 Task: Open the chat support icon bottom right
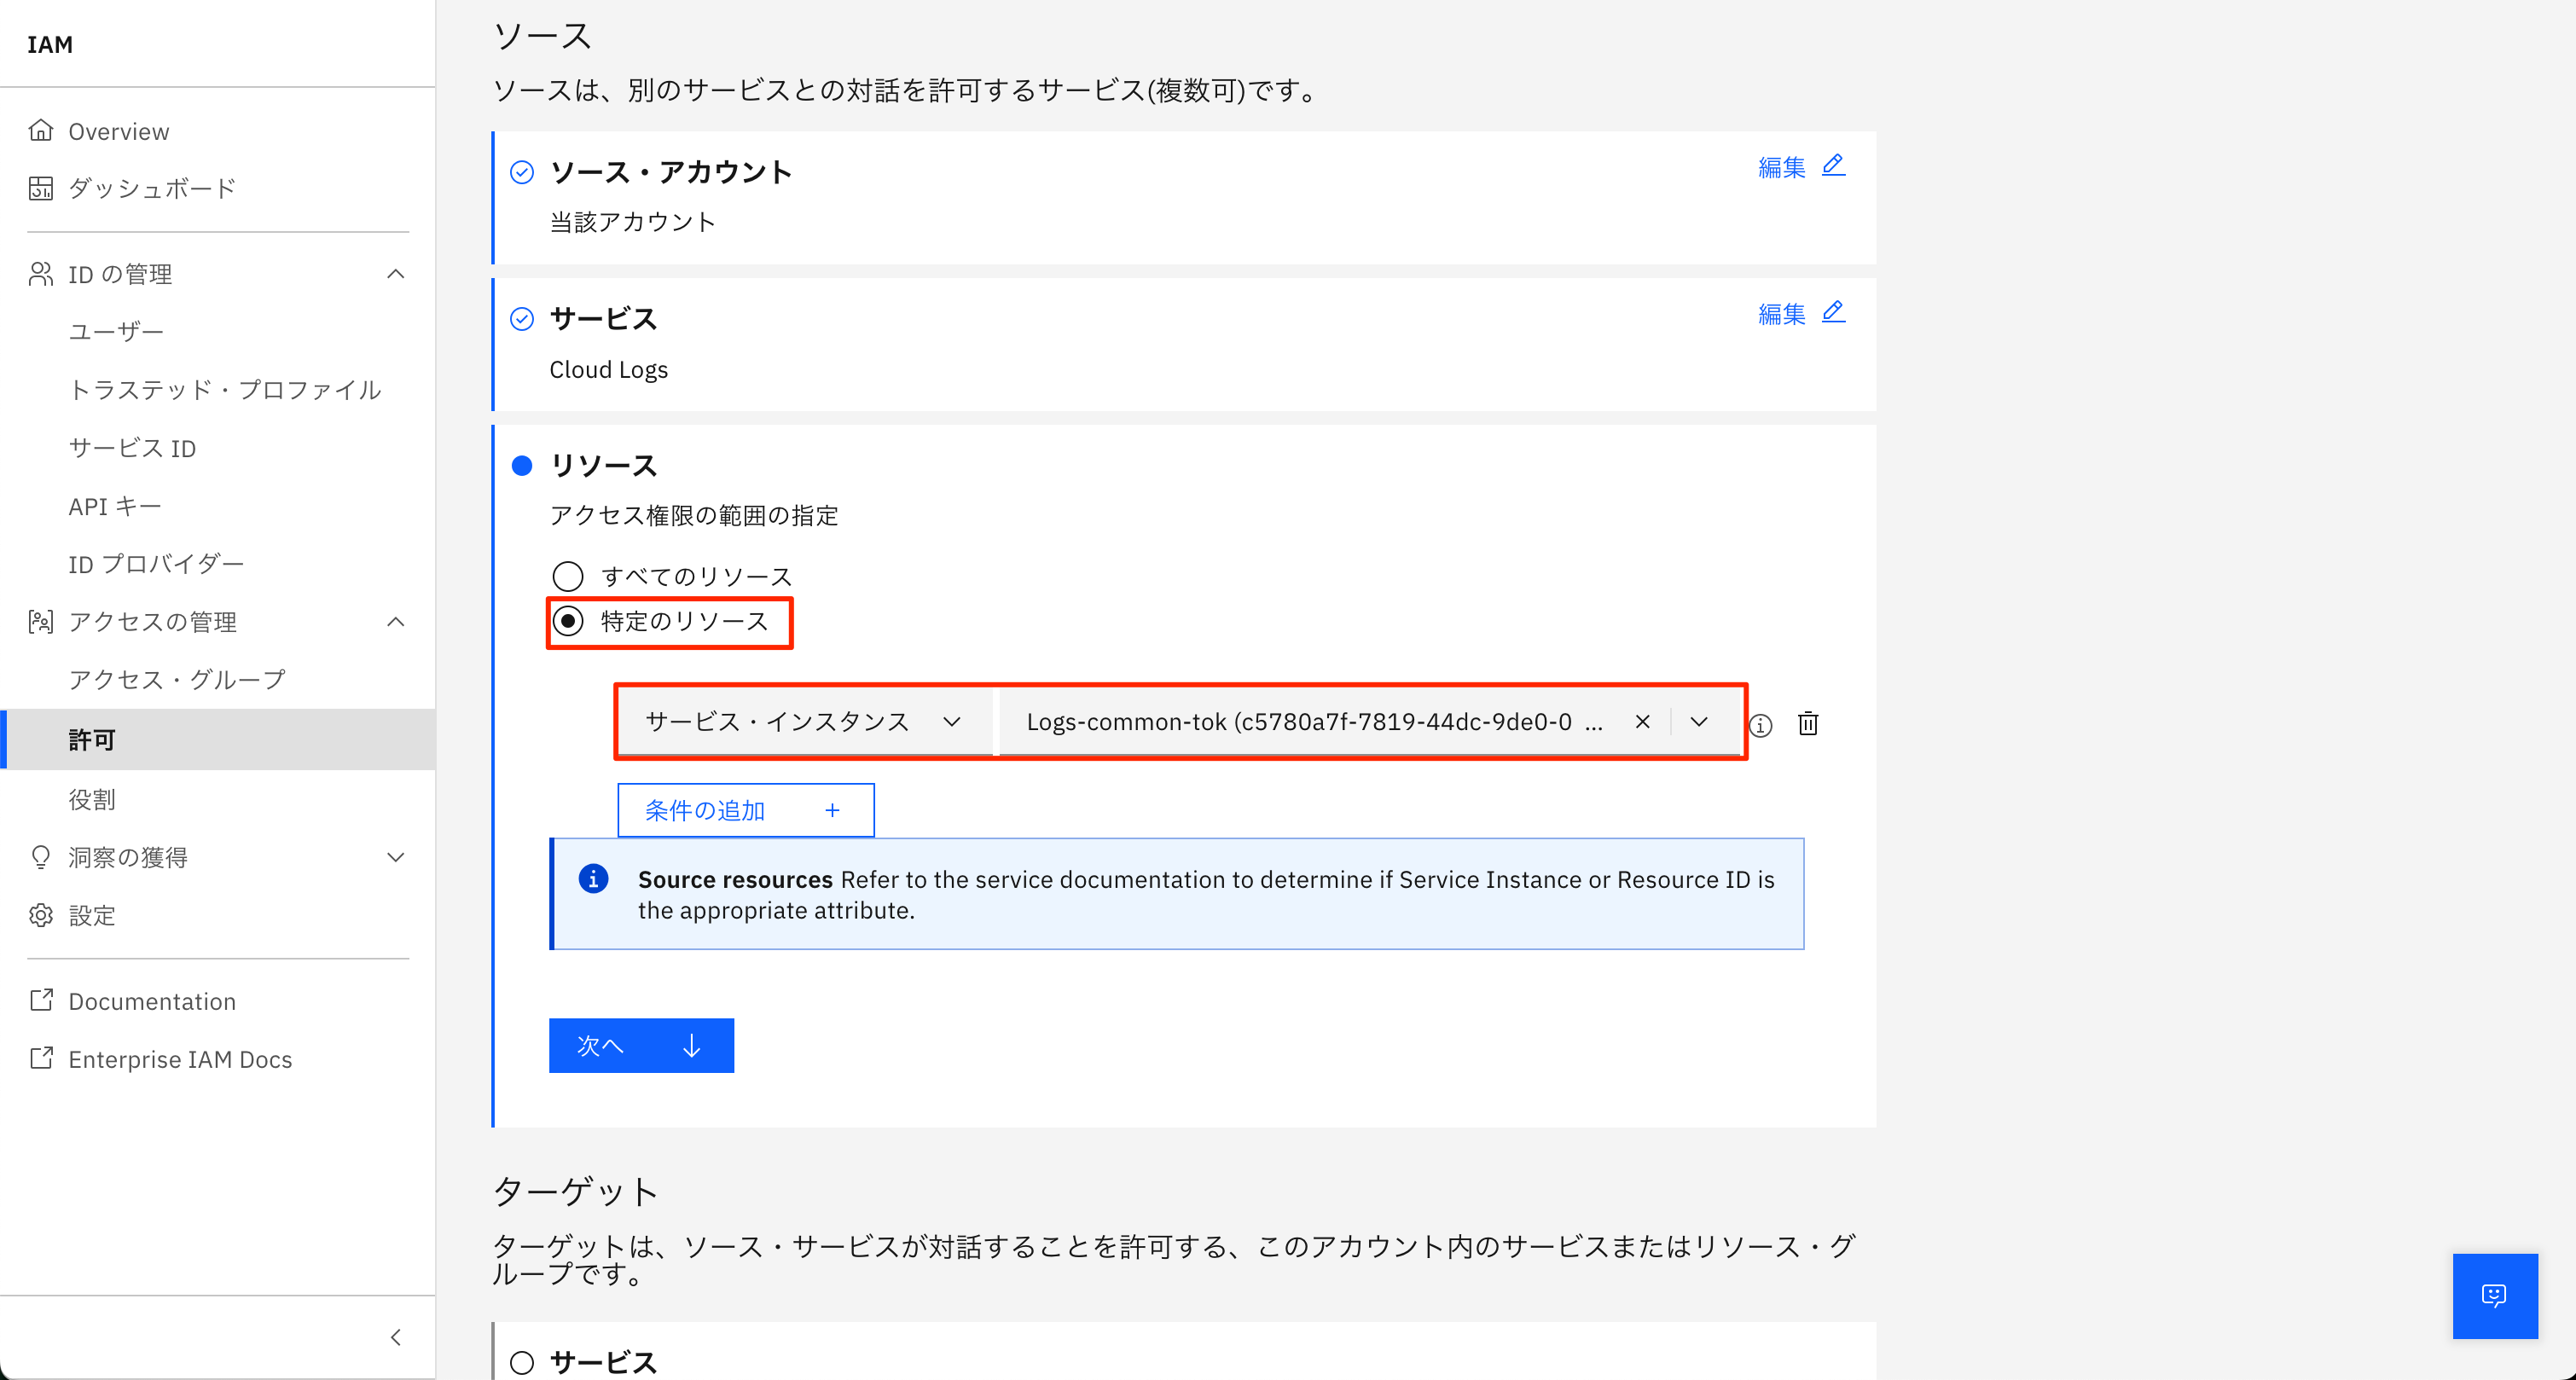[x=2494, y=1296]
